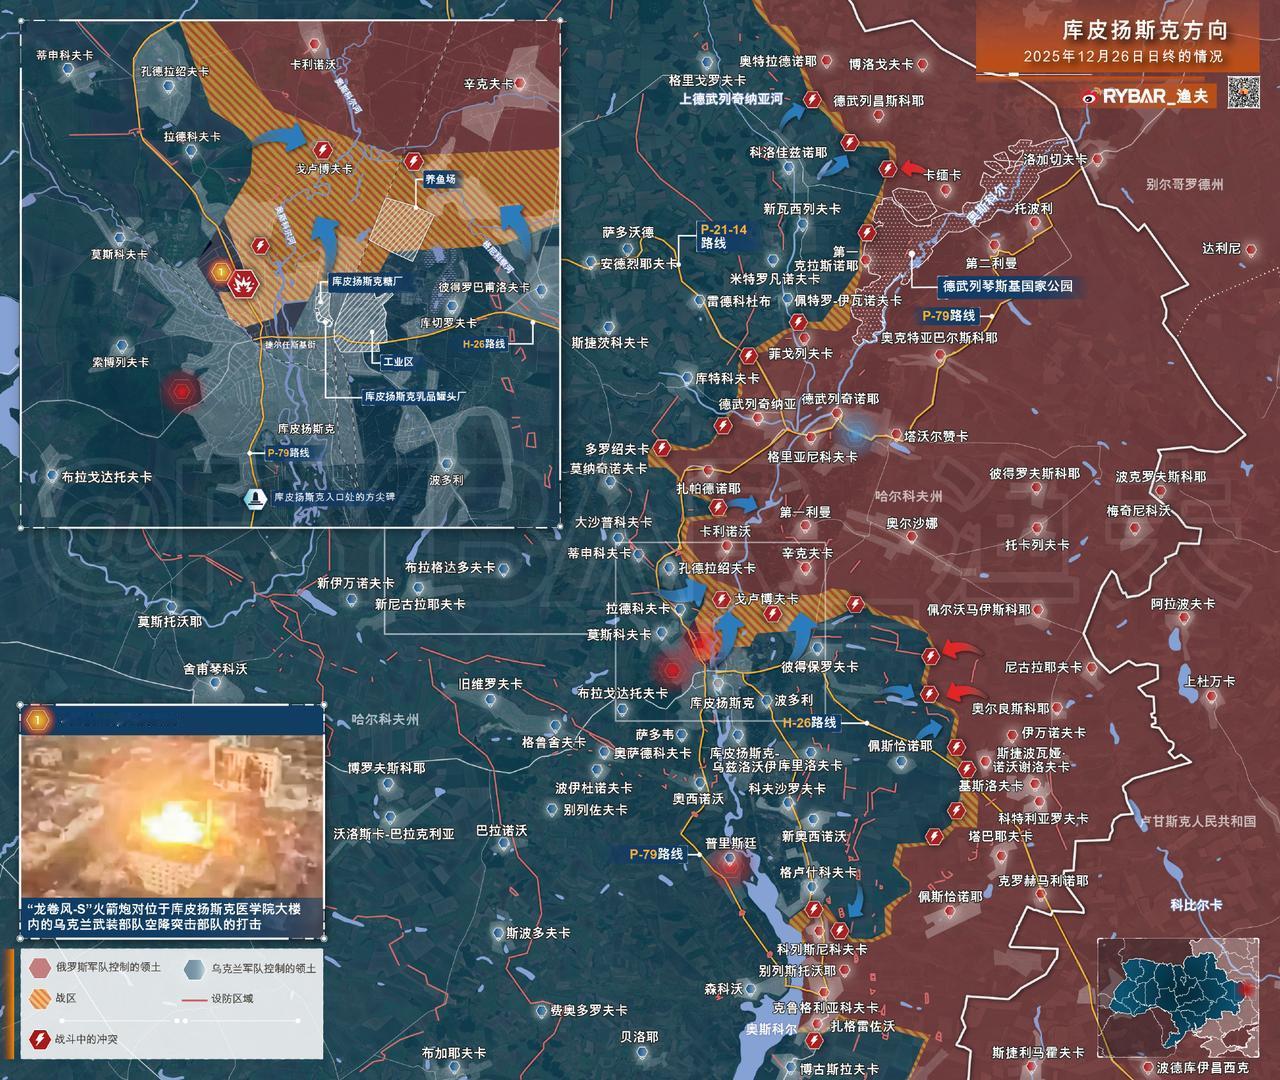Viewport: 1280px width, 1080px height.
Task: Click the hatched 战区 legend swatch
Action: [x=38, y=998]
